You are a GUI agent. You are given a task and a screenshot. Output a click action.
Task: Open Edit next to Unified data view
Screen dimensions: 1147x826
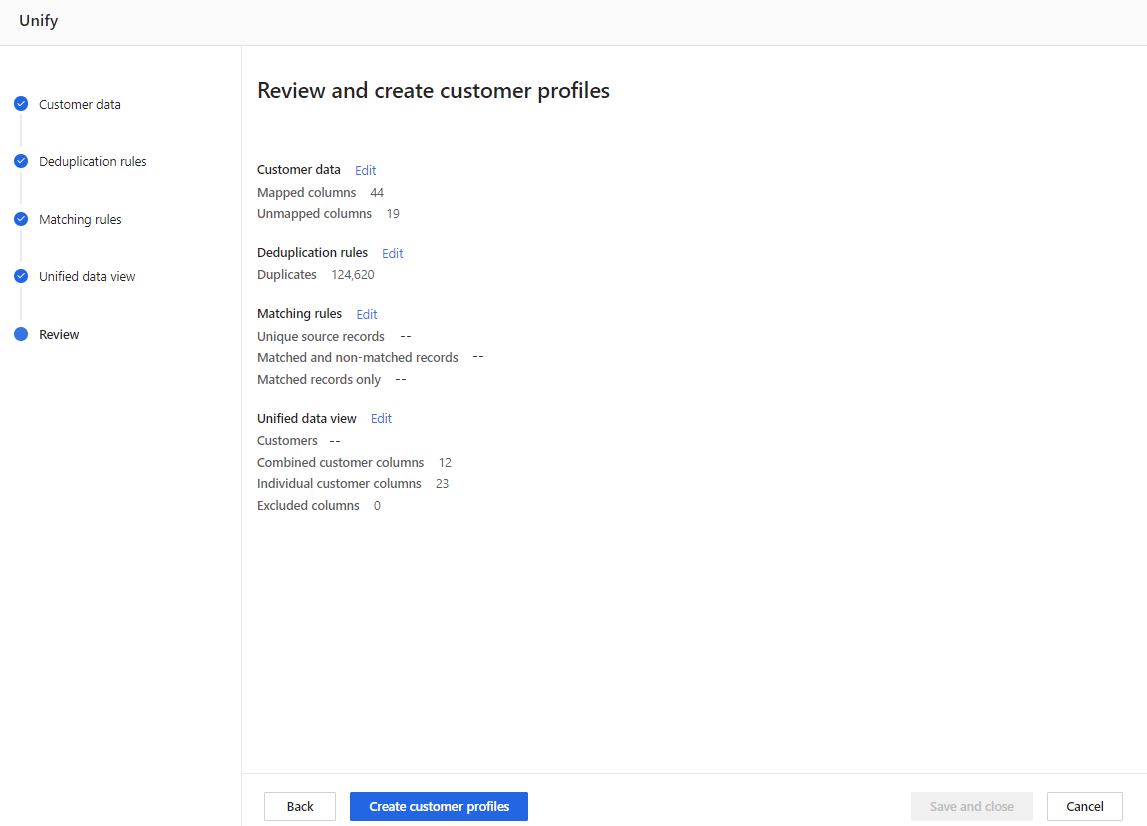click(380, 418)
